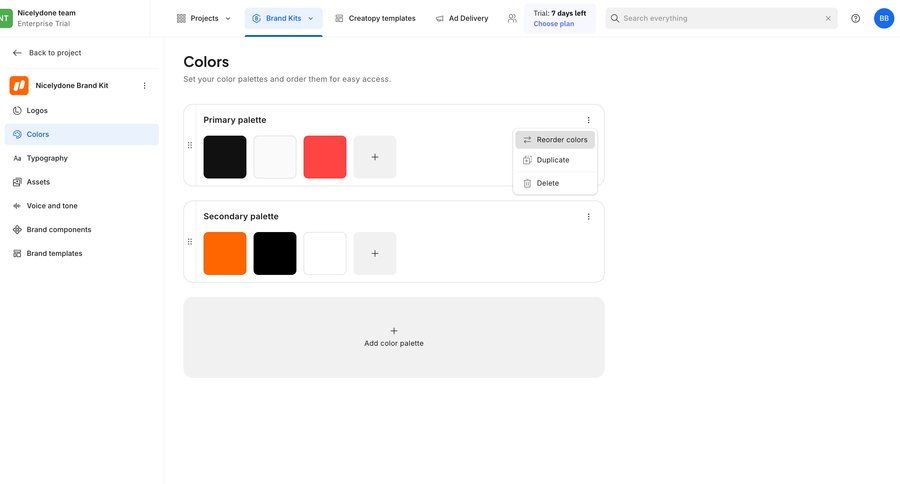Go to Typography section

click(82, 158)
